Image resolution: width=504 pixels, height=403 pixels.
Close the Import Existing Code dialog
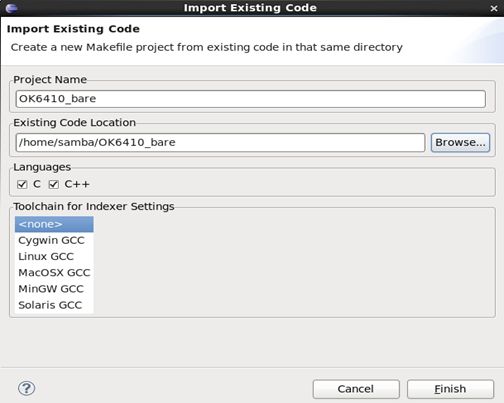[x=494, y=8]
